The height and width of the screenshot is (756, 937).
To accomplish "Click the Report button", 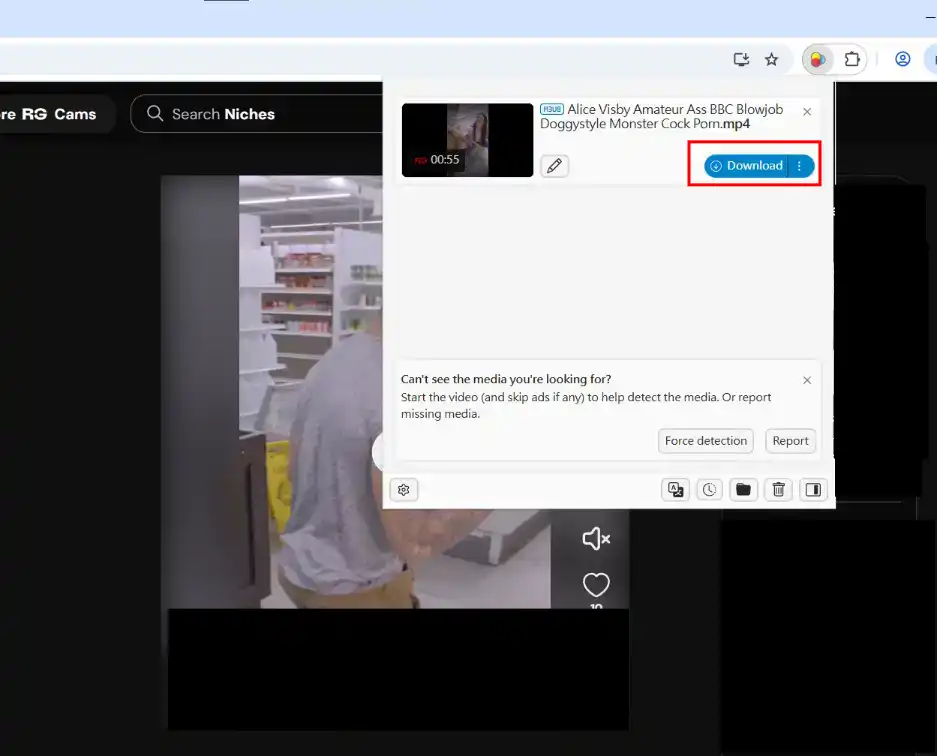I will pos(790,440).
